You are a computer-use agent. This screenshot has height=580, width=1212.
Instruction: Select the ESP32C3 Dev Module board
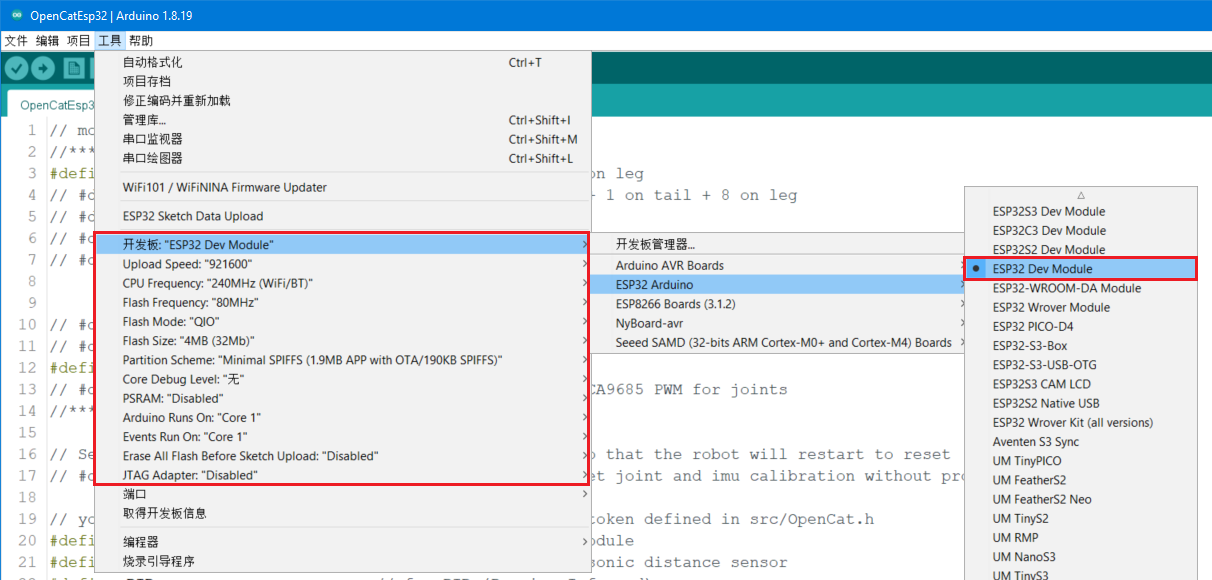[1081, 230]
